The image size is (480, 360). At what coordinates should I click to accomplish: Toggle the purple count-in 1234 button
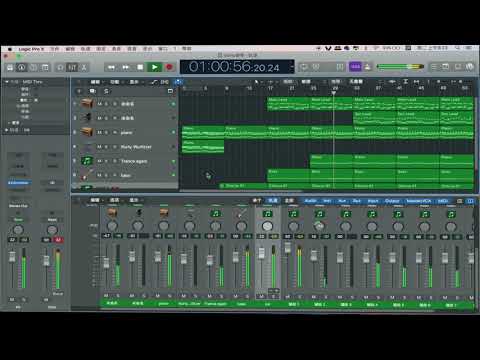(x=355, y=67)
